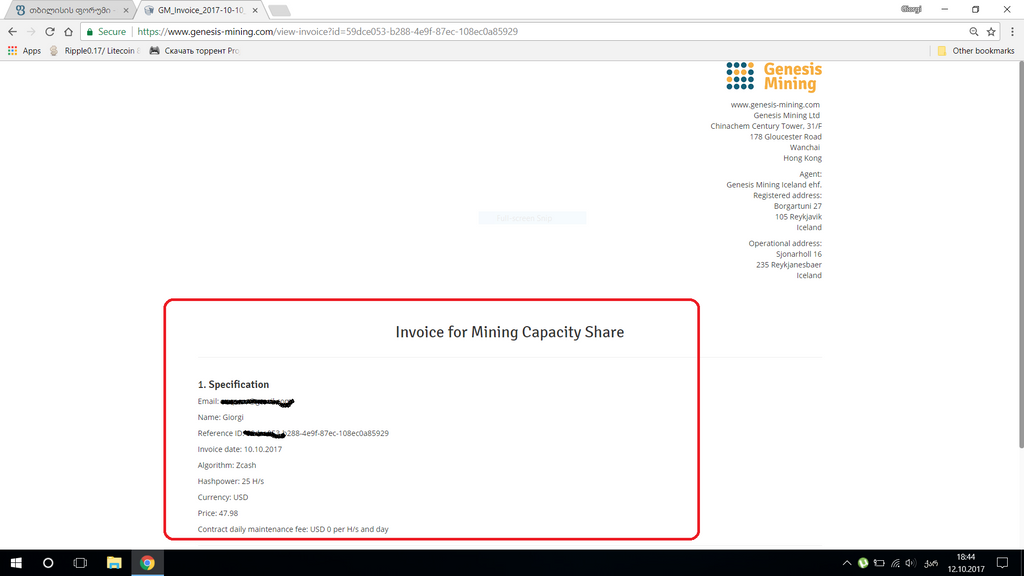Click the Invoice date: 10.10.2017 line
1024x576 pixels.
pyautogui.click(x=240, y=449)
